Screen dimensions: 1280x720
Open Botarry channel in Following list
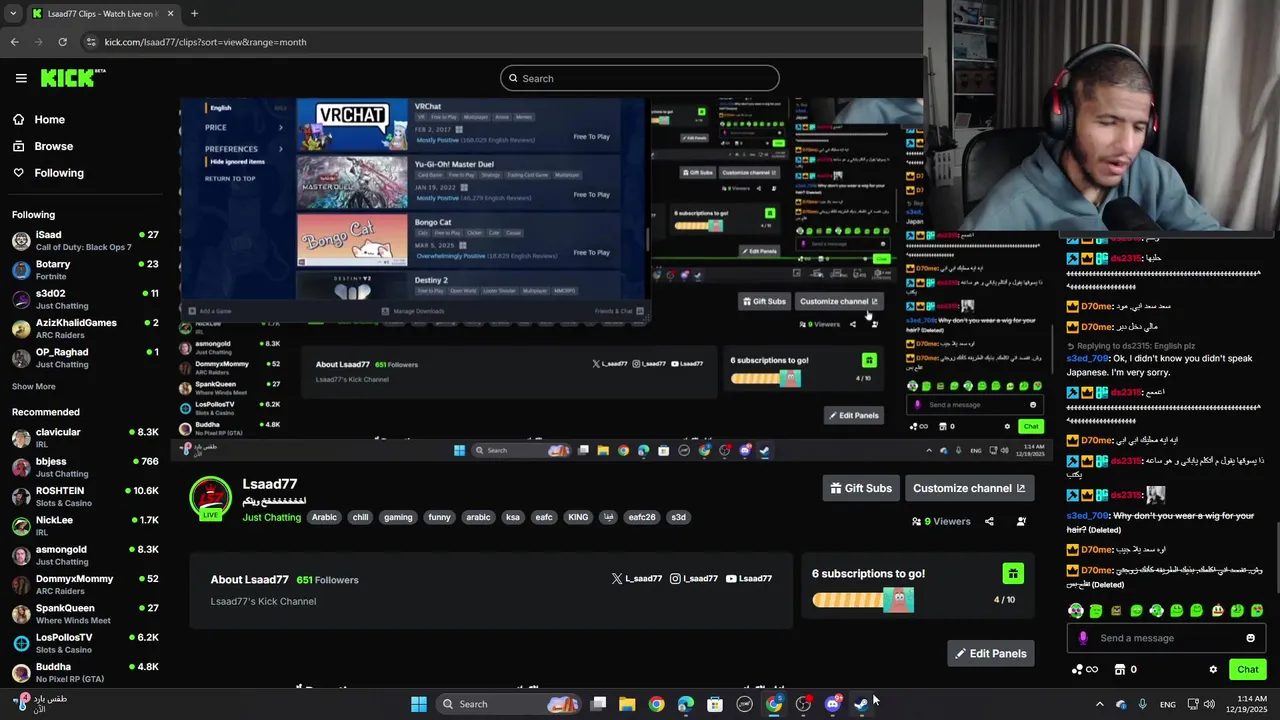(85, 270)
